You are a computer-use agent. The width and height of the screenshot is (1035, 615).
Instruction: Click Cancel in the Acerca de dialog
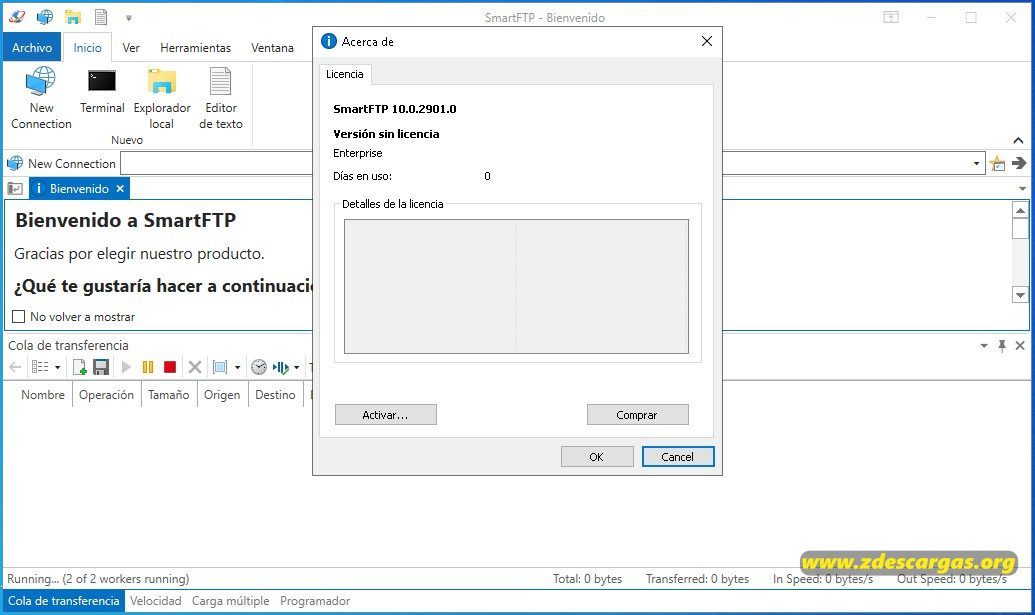click(678, 457)
